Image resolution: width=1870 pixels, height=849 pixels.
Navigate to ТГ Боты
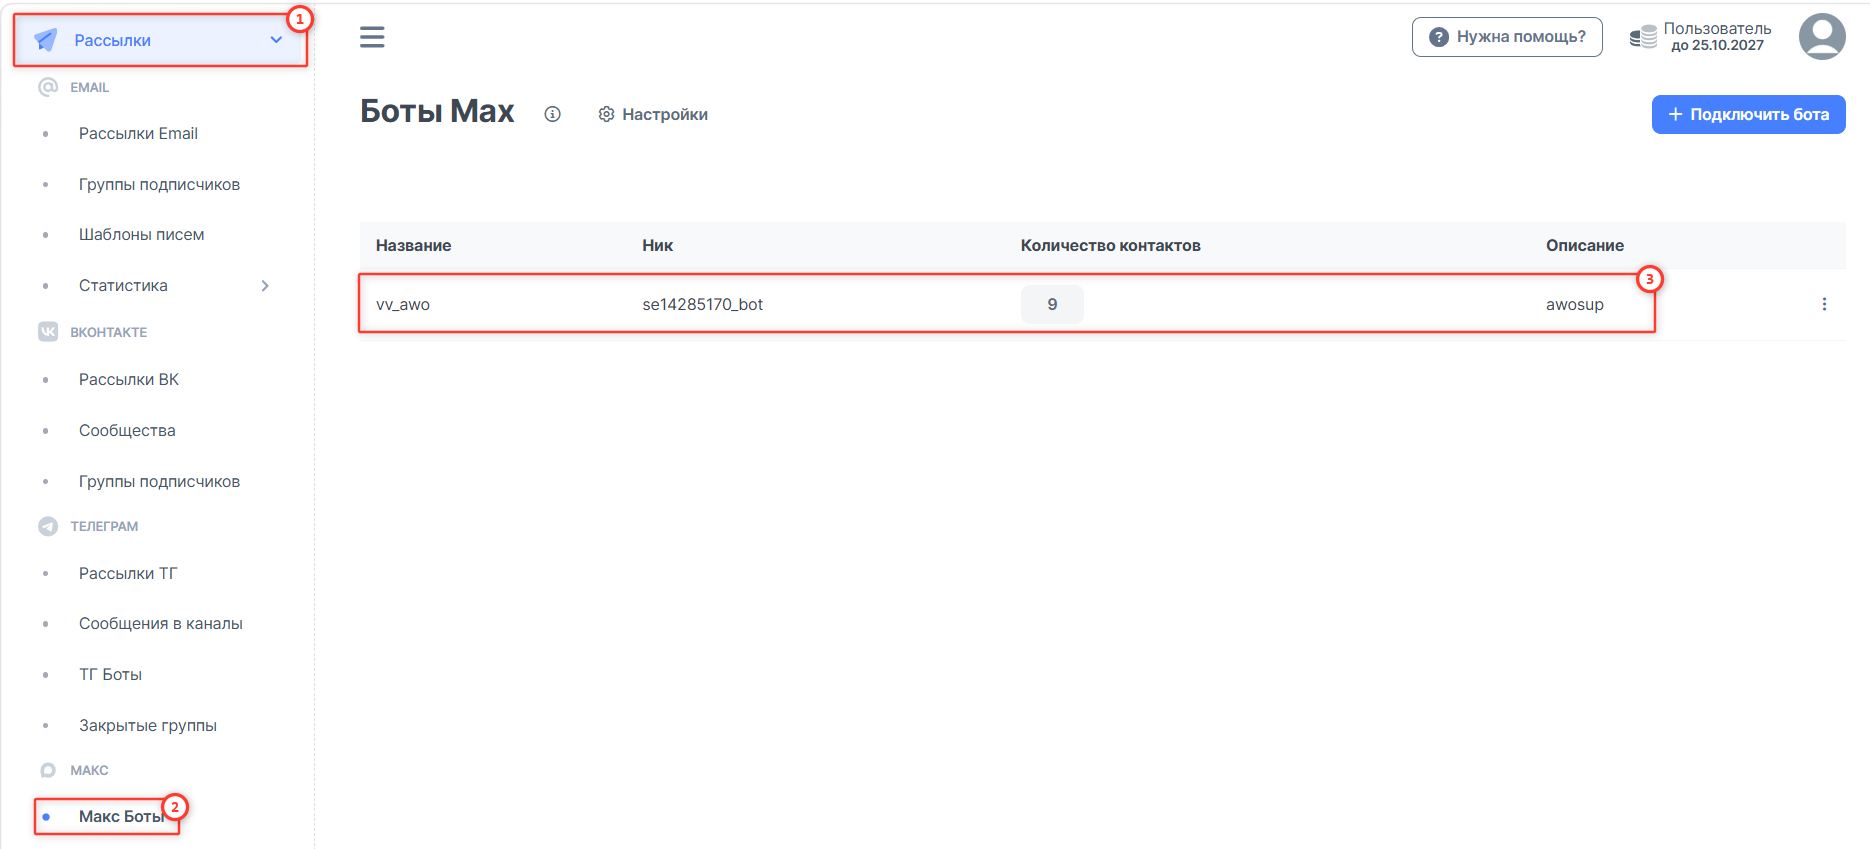click(110, 674)
